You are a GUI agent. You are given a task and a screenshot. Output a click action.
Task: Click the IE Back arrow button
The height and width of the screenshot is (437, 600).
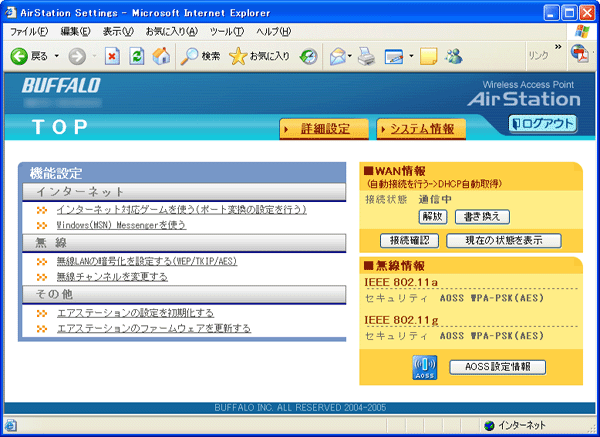[x=19, y=56]
